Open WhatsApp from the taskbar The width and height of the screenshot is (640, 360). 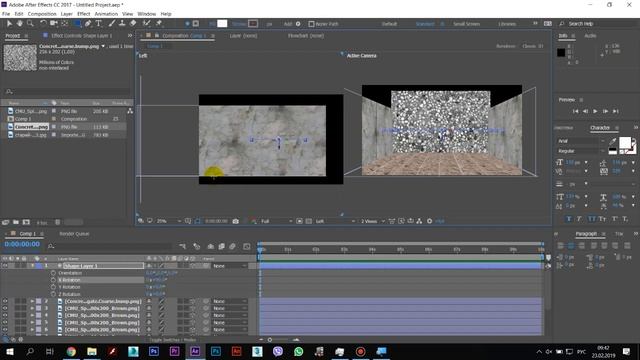pos(298,351)
